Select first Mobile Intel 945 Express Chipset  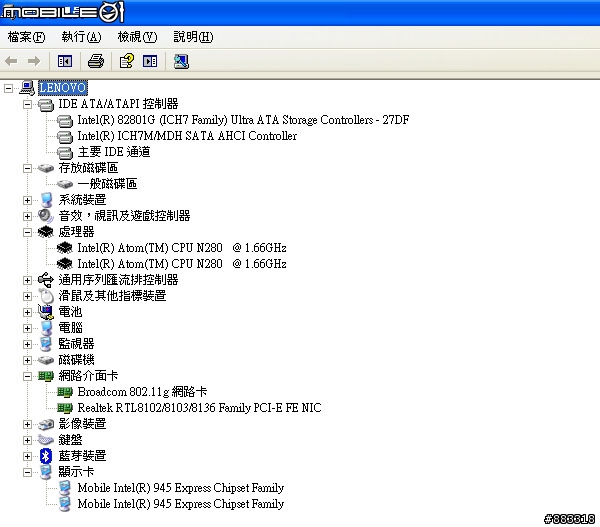(181, 488)
